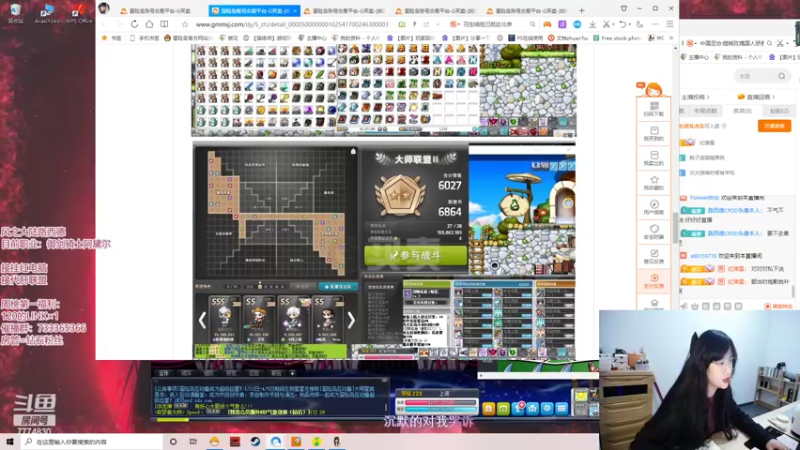Show previous character card with left arrow
The image size is (800, 450).
pyautogui.click(x=203, y=320)
